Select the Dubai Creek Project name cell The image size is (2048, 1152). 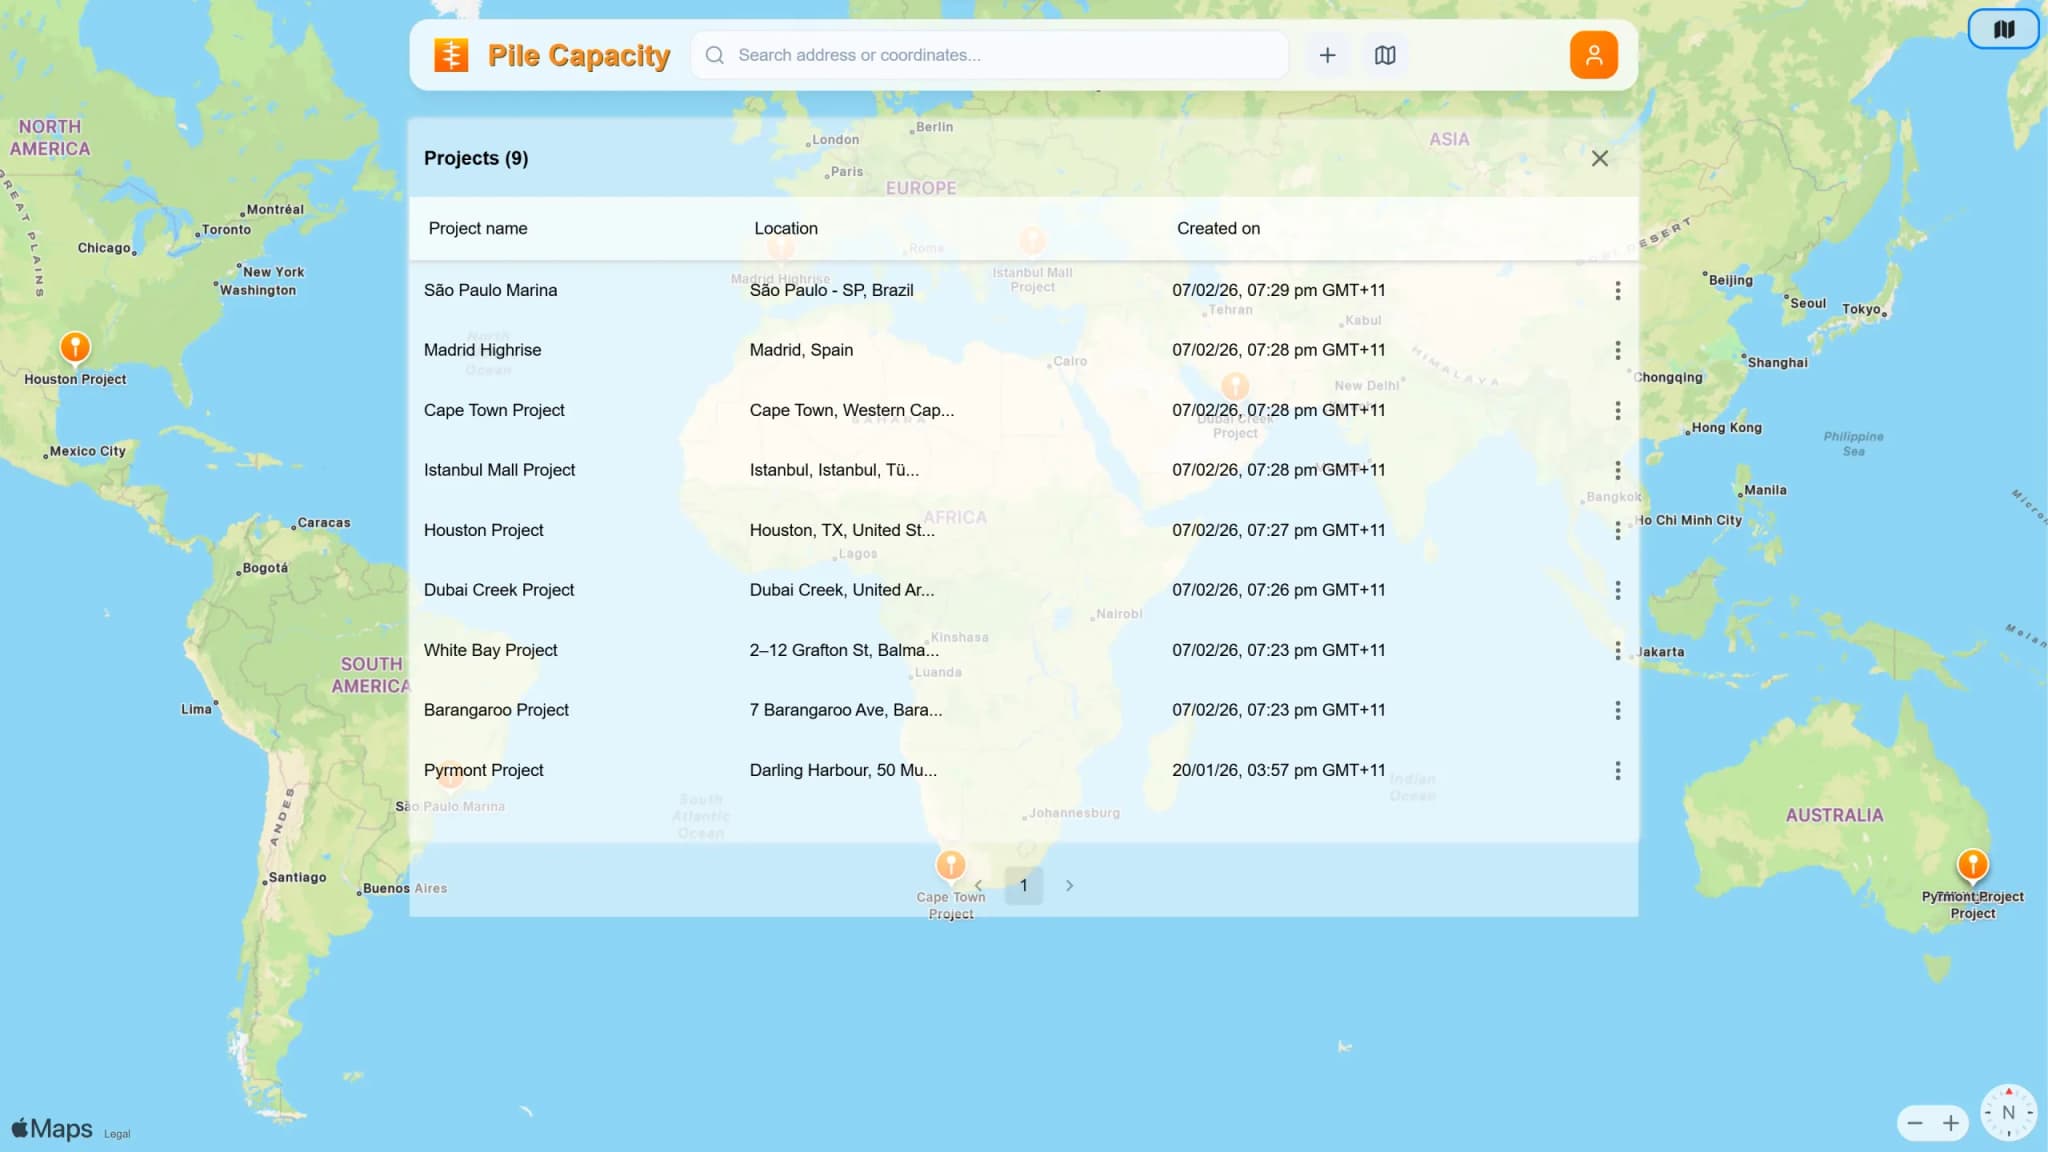coord(499,590)
